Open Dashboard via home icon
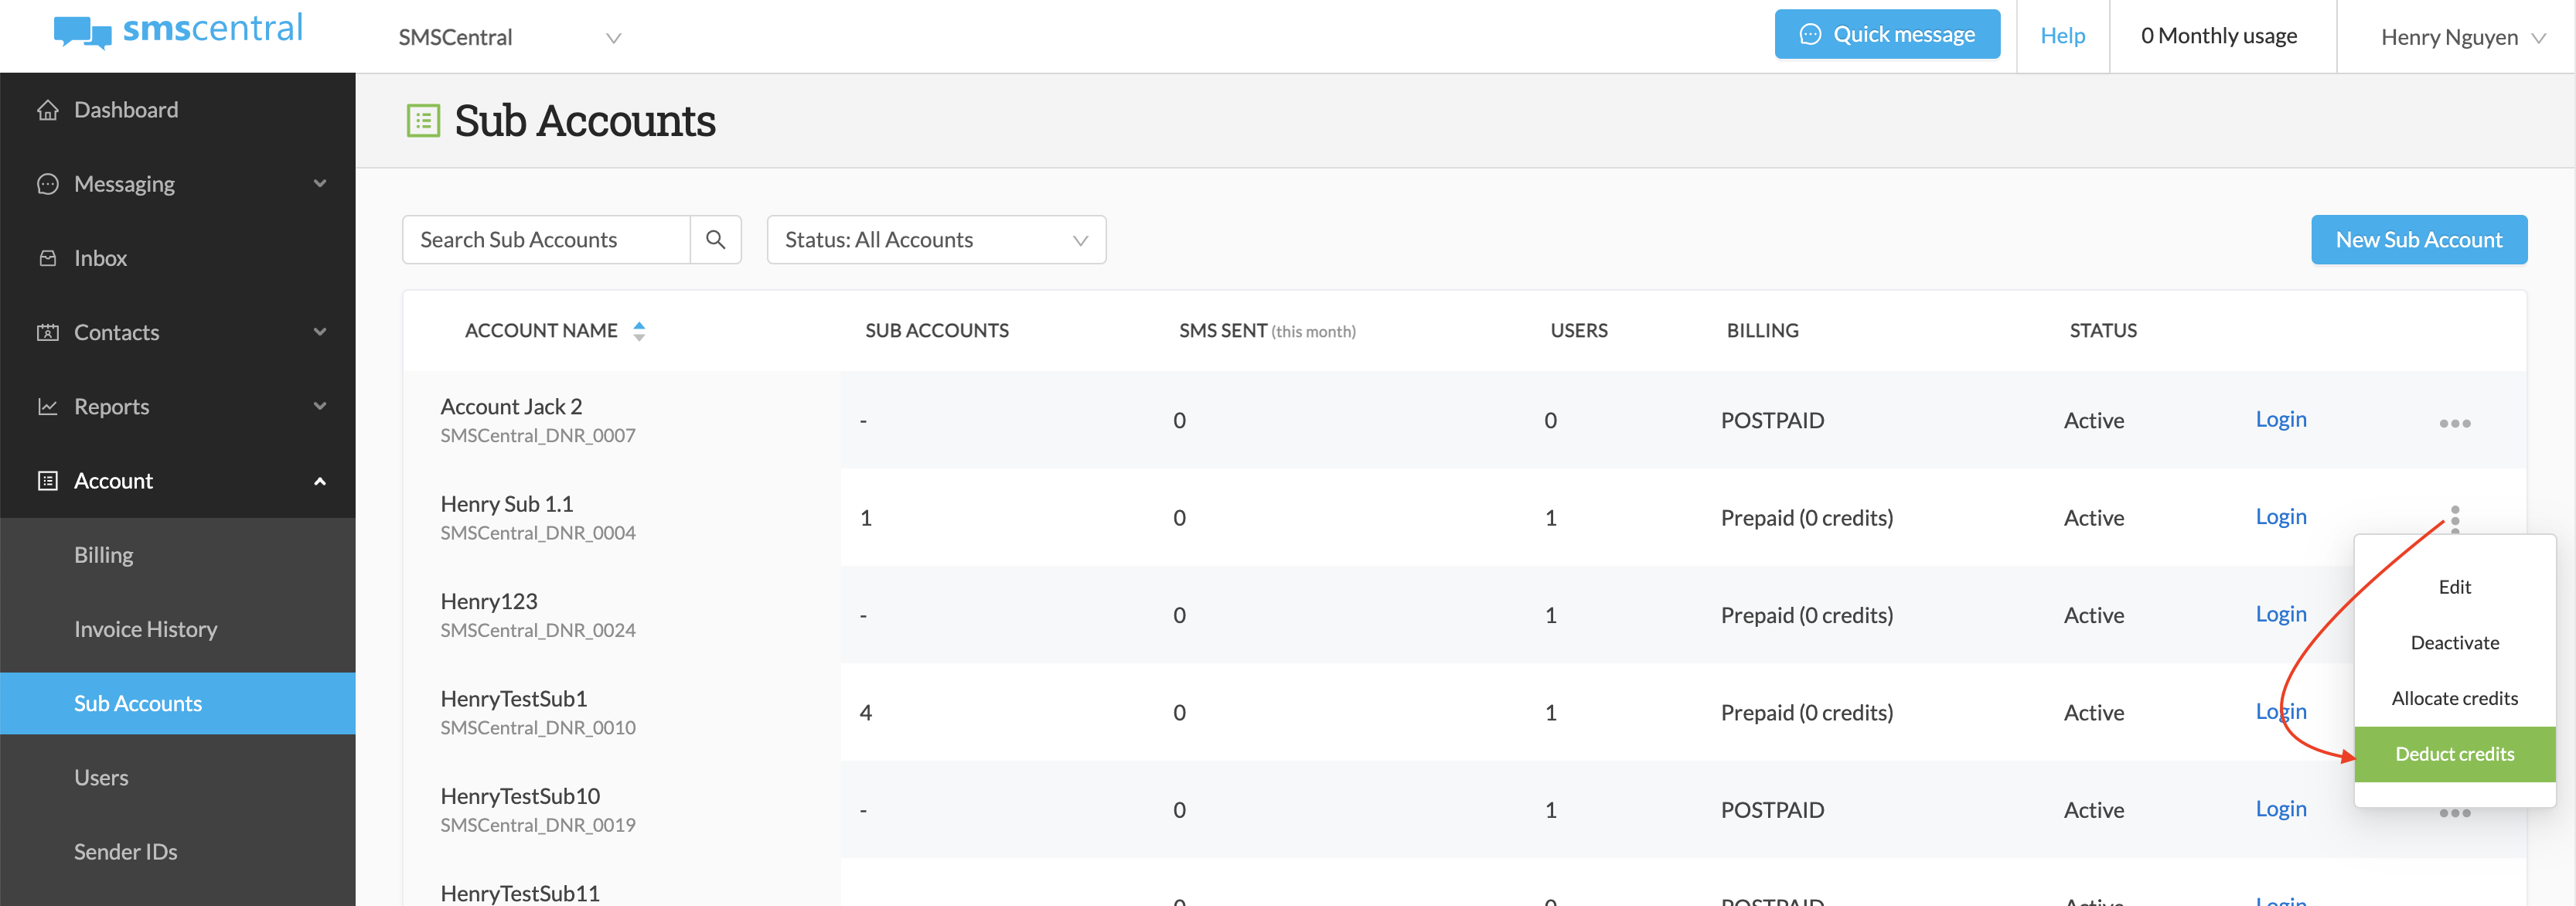Viewport: 2576px width, 906px height. [48, 109]
